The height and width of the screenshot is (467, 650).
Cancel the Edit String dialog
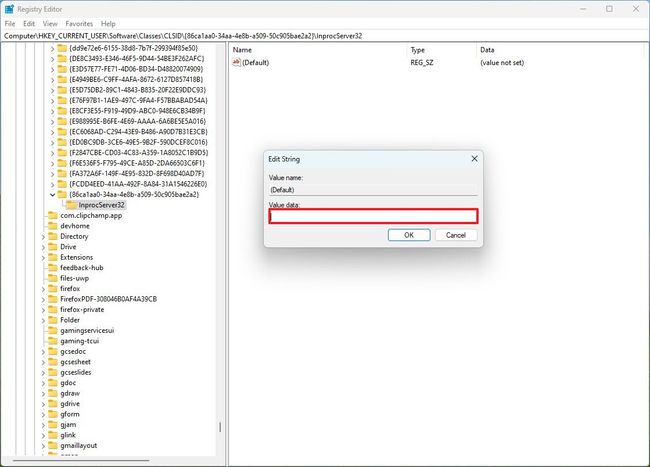456,235
